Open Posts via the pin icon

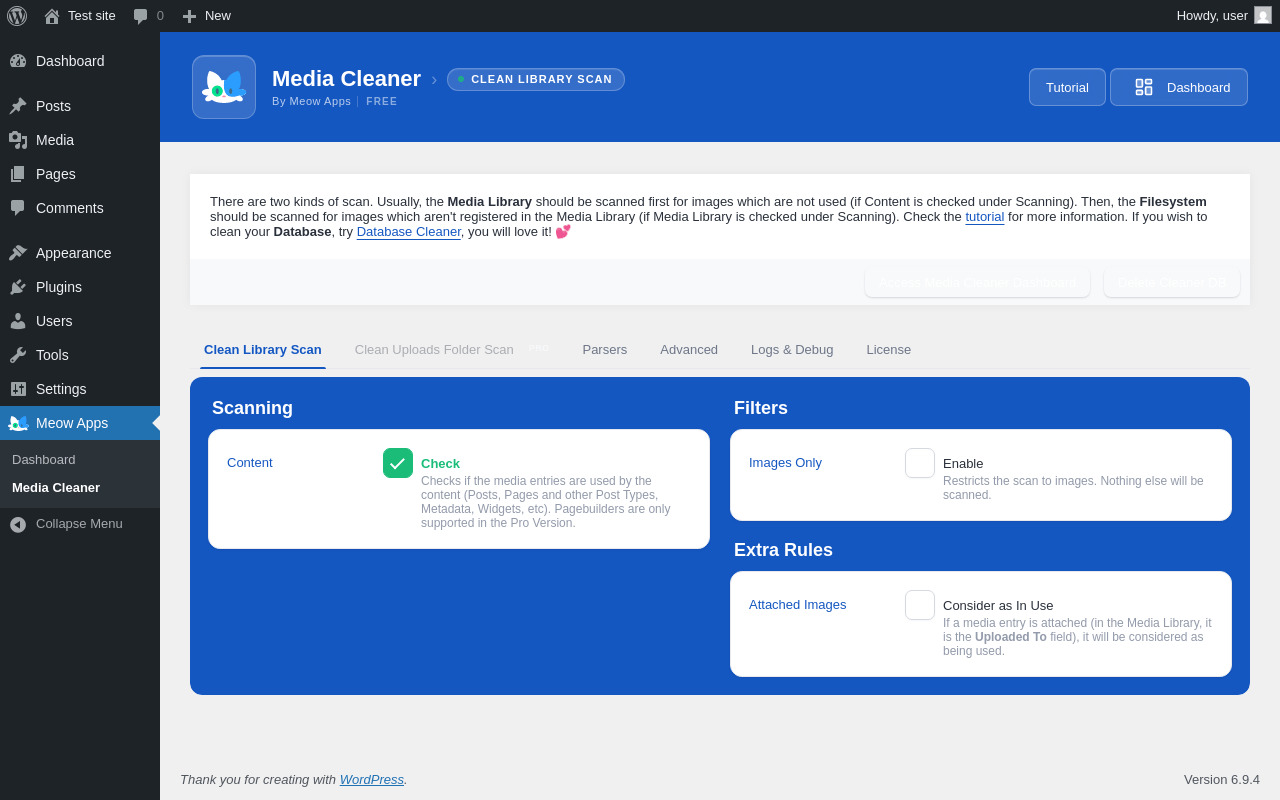[18, 106]
